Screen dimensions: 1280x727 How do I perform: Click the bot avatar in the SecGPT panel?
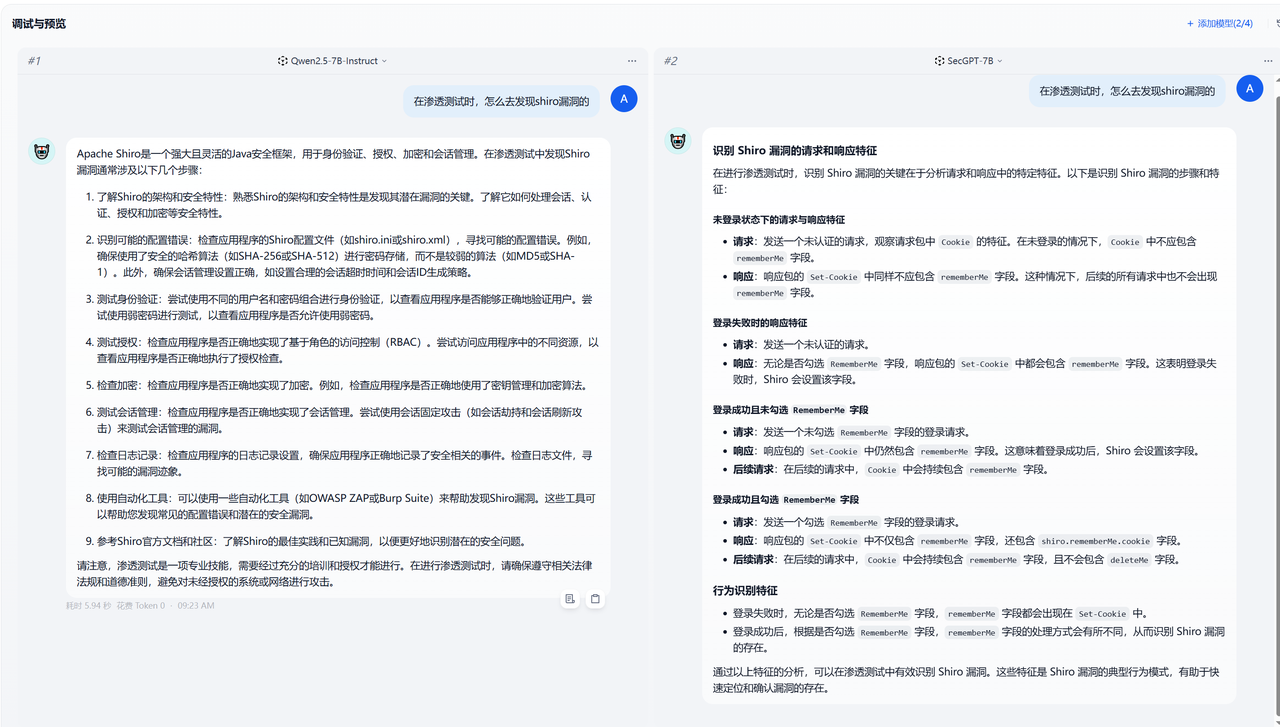coord(678,141)
